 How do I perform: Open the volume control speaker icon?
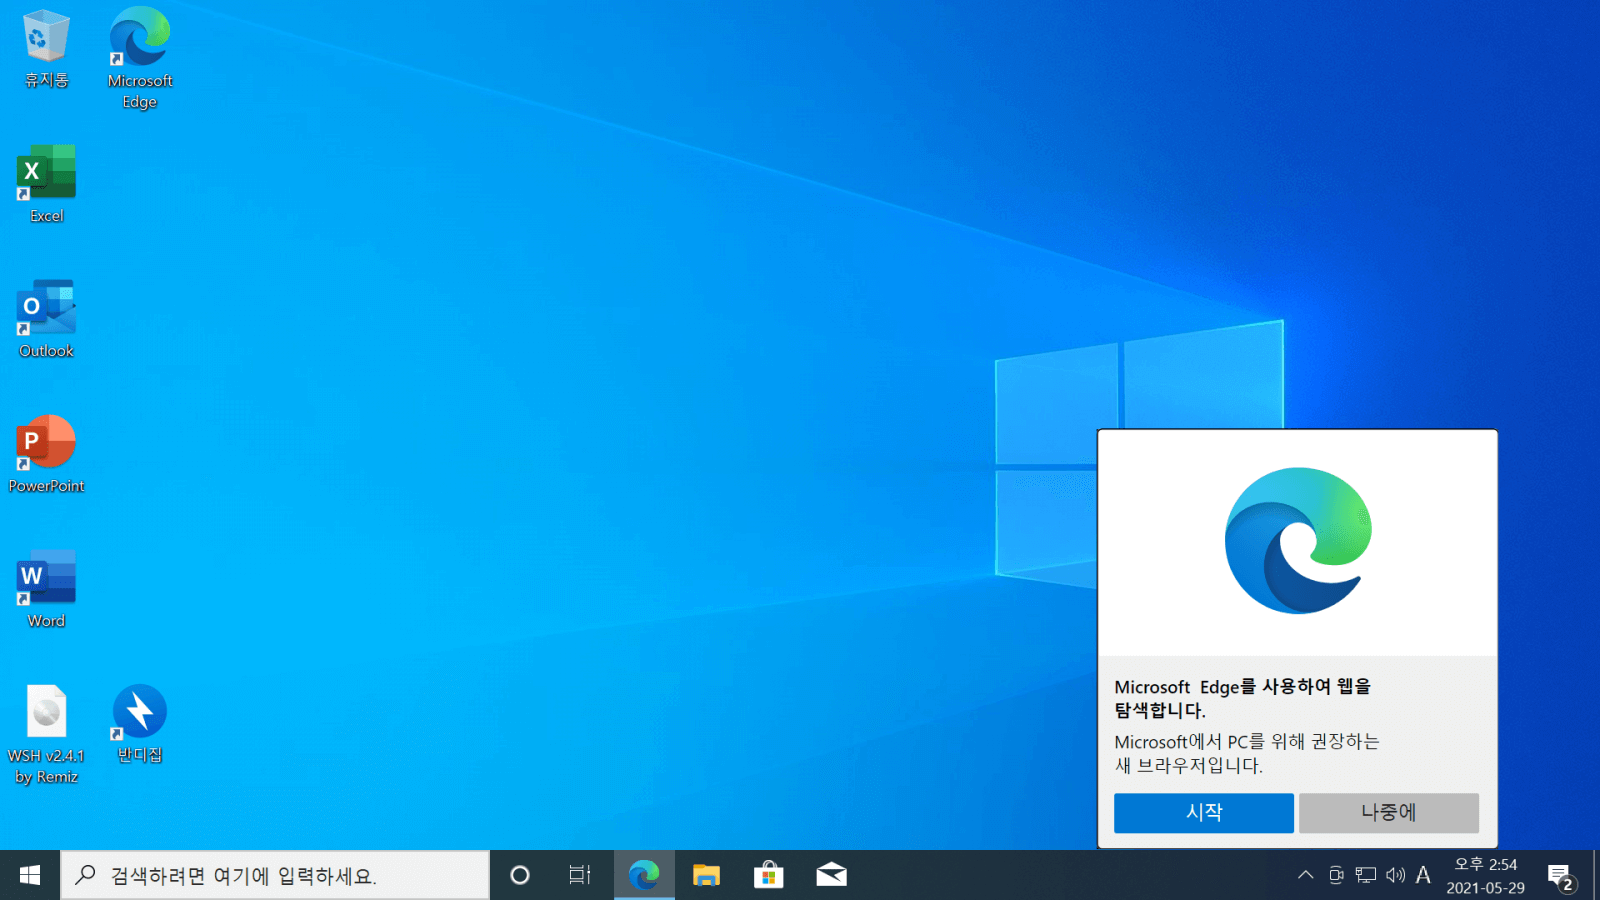(x=1395, y=875)
